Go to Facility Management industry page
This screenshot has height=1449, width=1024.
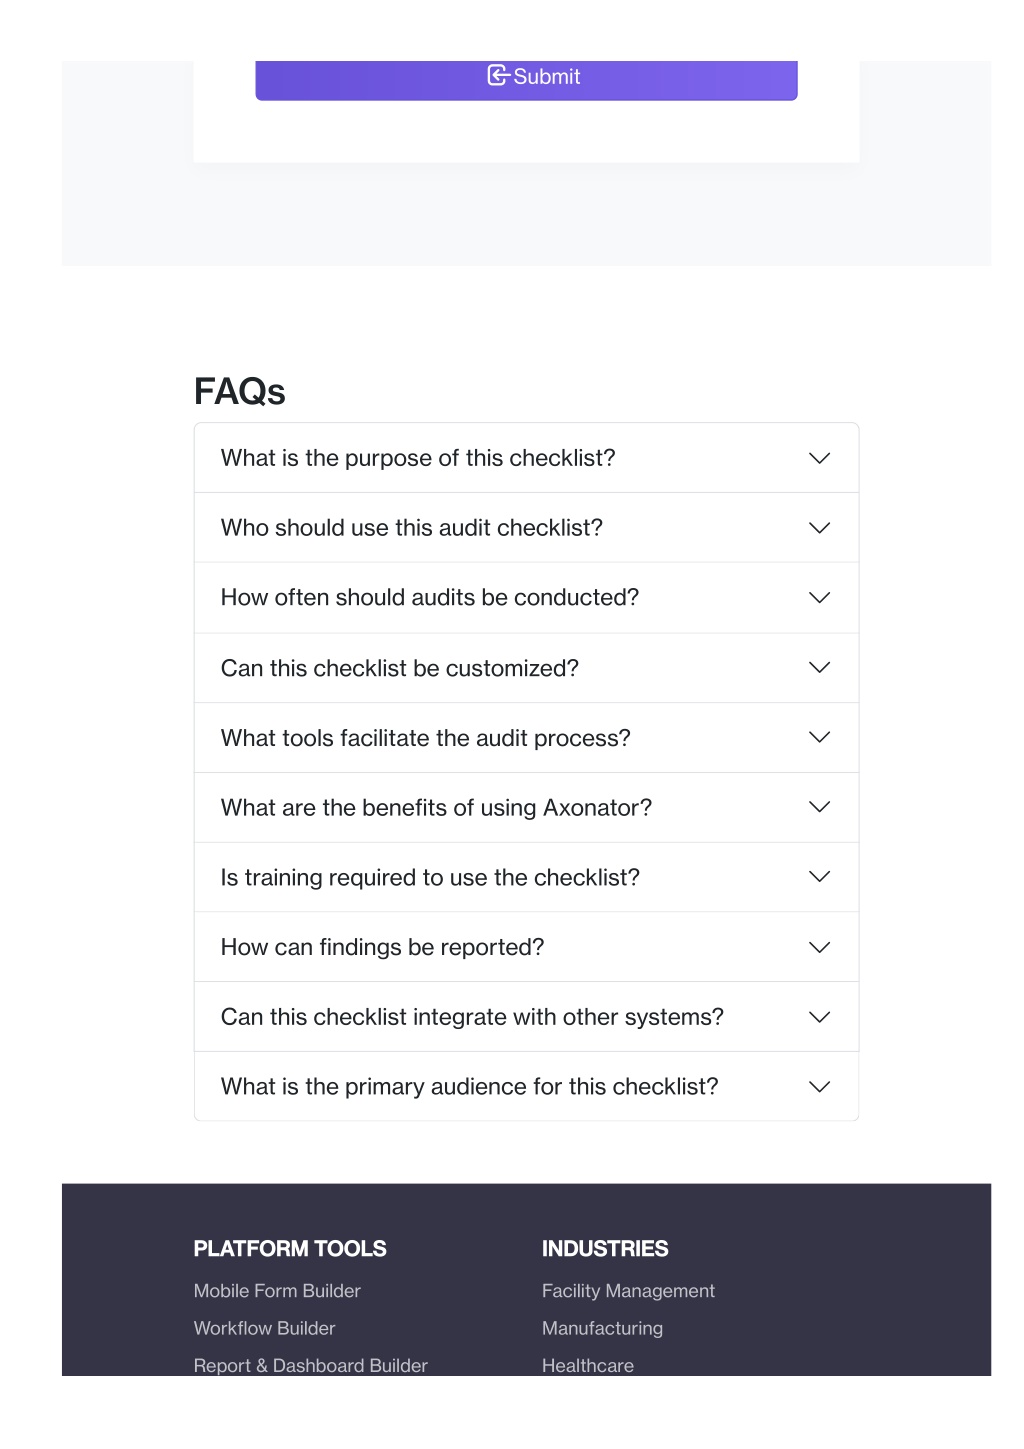(628, 1291)
